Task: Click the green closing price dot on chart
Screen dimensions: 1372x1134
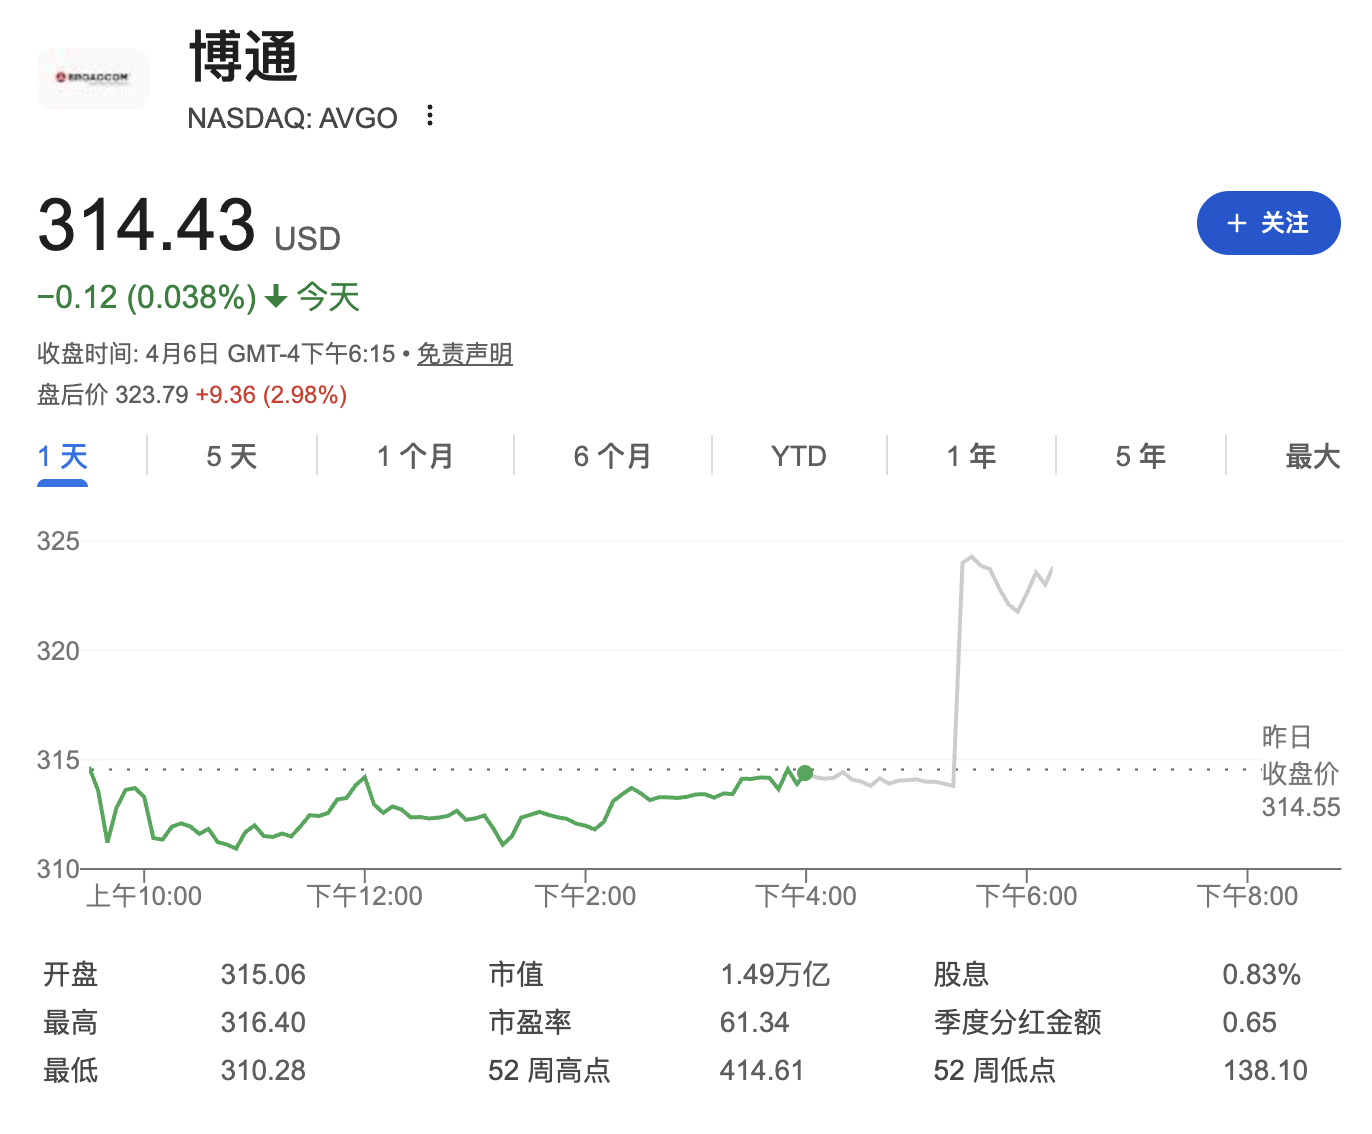Action: (x=805, y=773)
